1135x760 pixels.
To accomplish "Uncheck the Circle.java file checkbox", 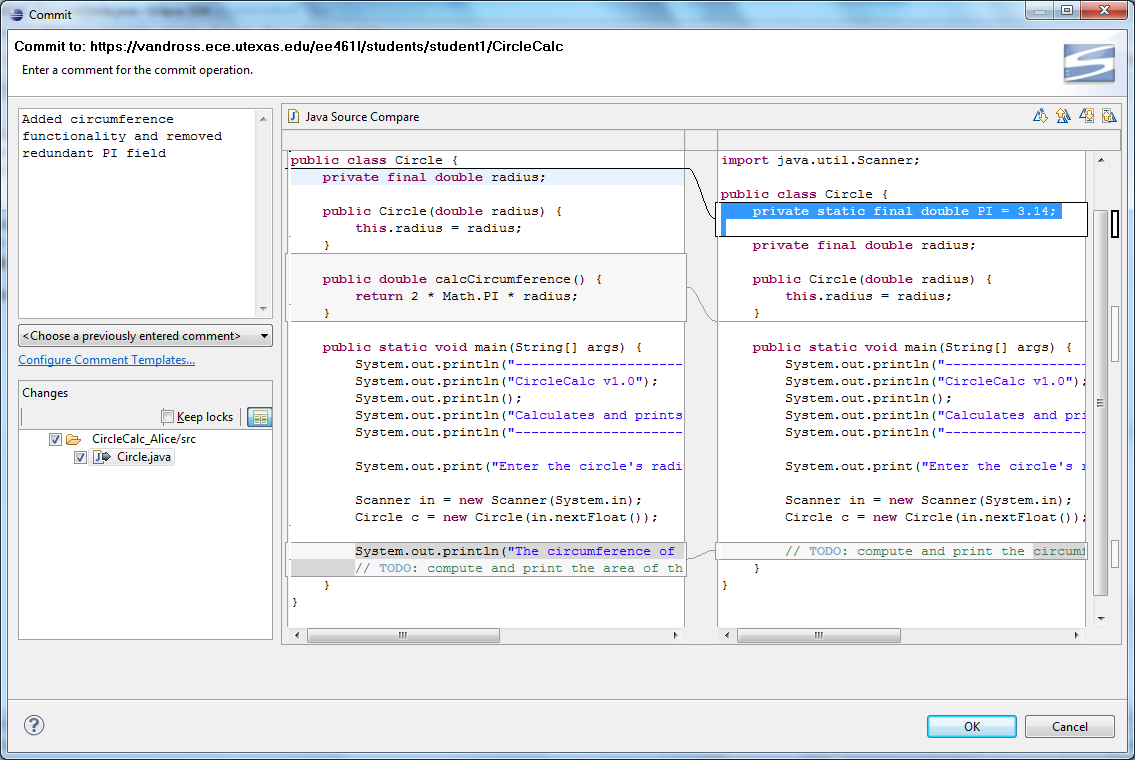I will coord(81,457).
